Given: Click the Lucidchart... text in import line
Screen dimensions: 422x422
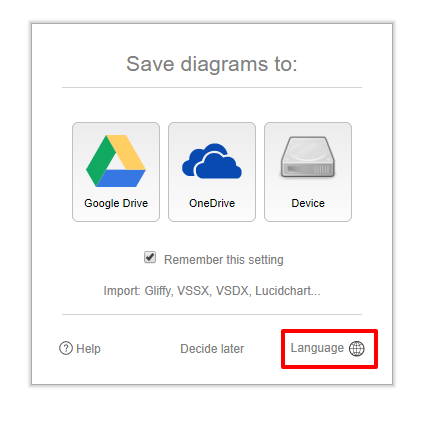Looking at the screenshot, I should click(288, 291).
